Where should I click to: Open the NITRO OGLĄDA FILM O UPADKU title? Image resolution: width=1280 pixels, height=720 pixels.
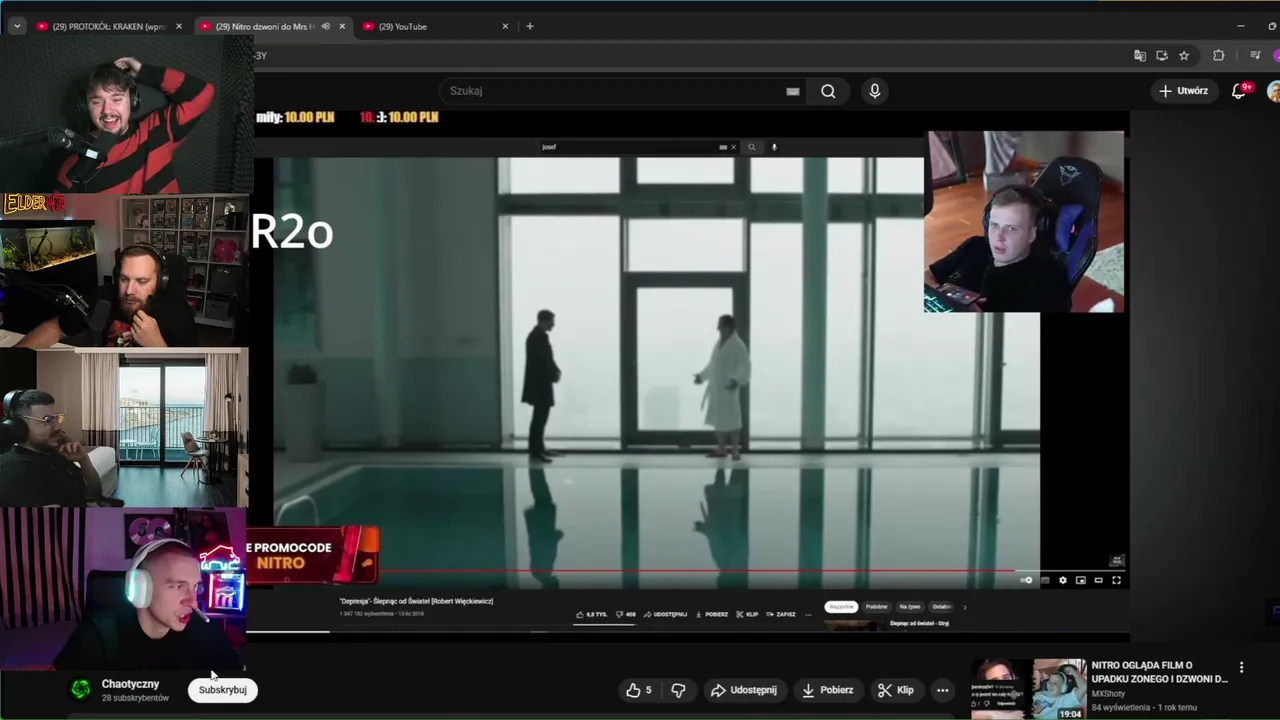click(x=1159, y=672)
